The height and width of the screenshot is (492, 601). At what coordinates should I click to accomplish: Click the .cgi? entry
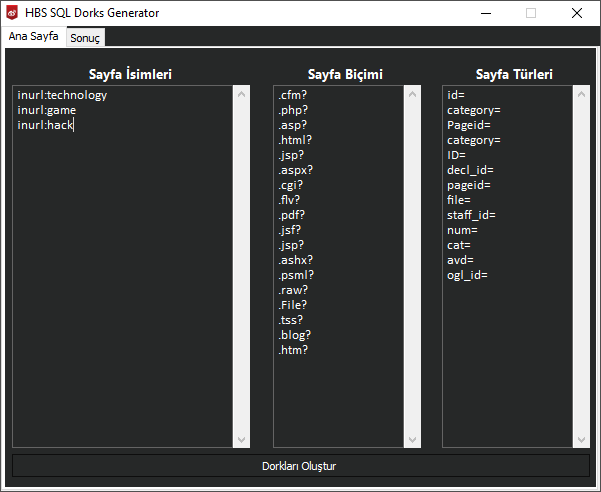click(291, 185)
